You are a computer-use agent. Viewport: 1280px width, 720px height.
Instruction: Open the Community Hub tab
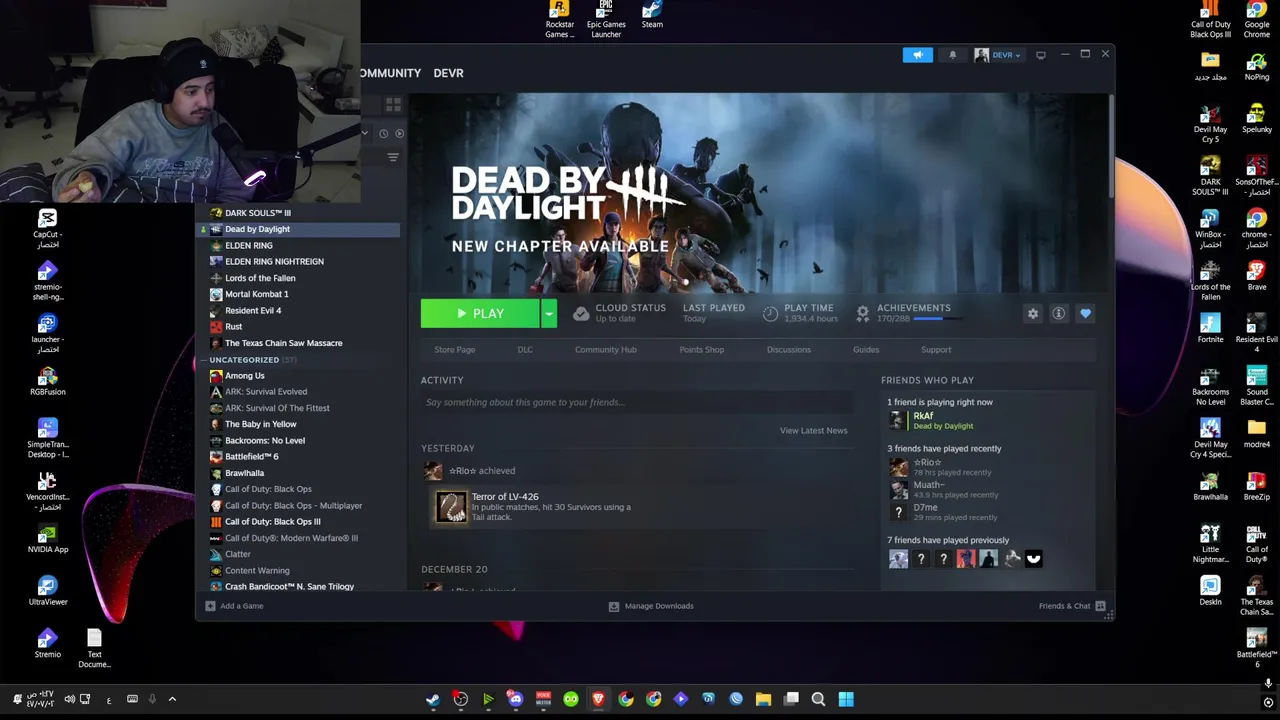(x=605, y=350)
